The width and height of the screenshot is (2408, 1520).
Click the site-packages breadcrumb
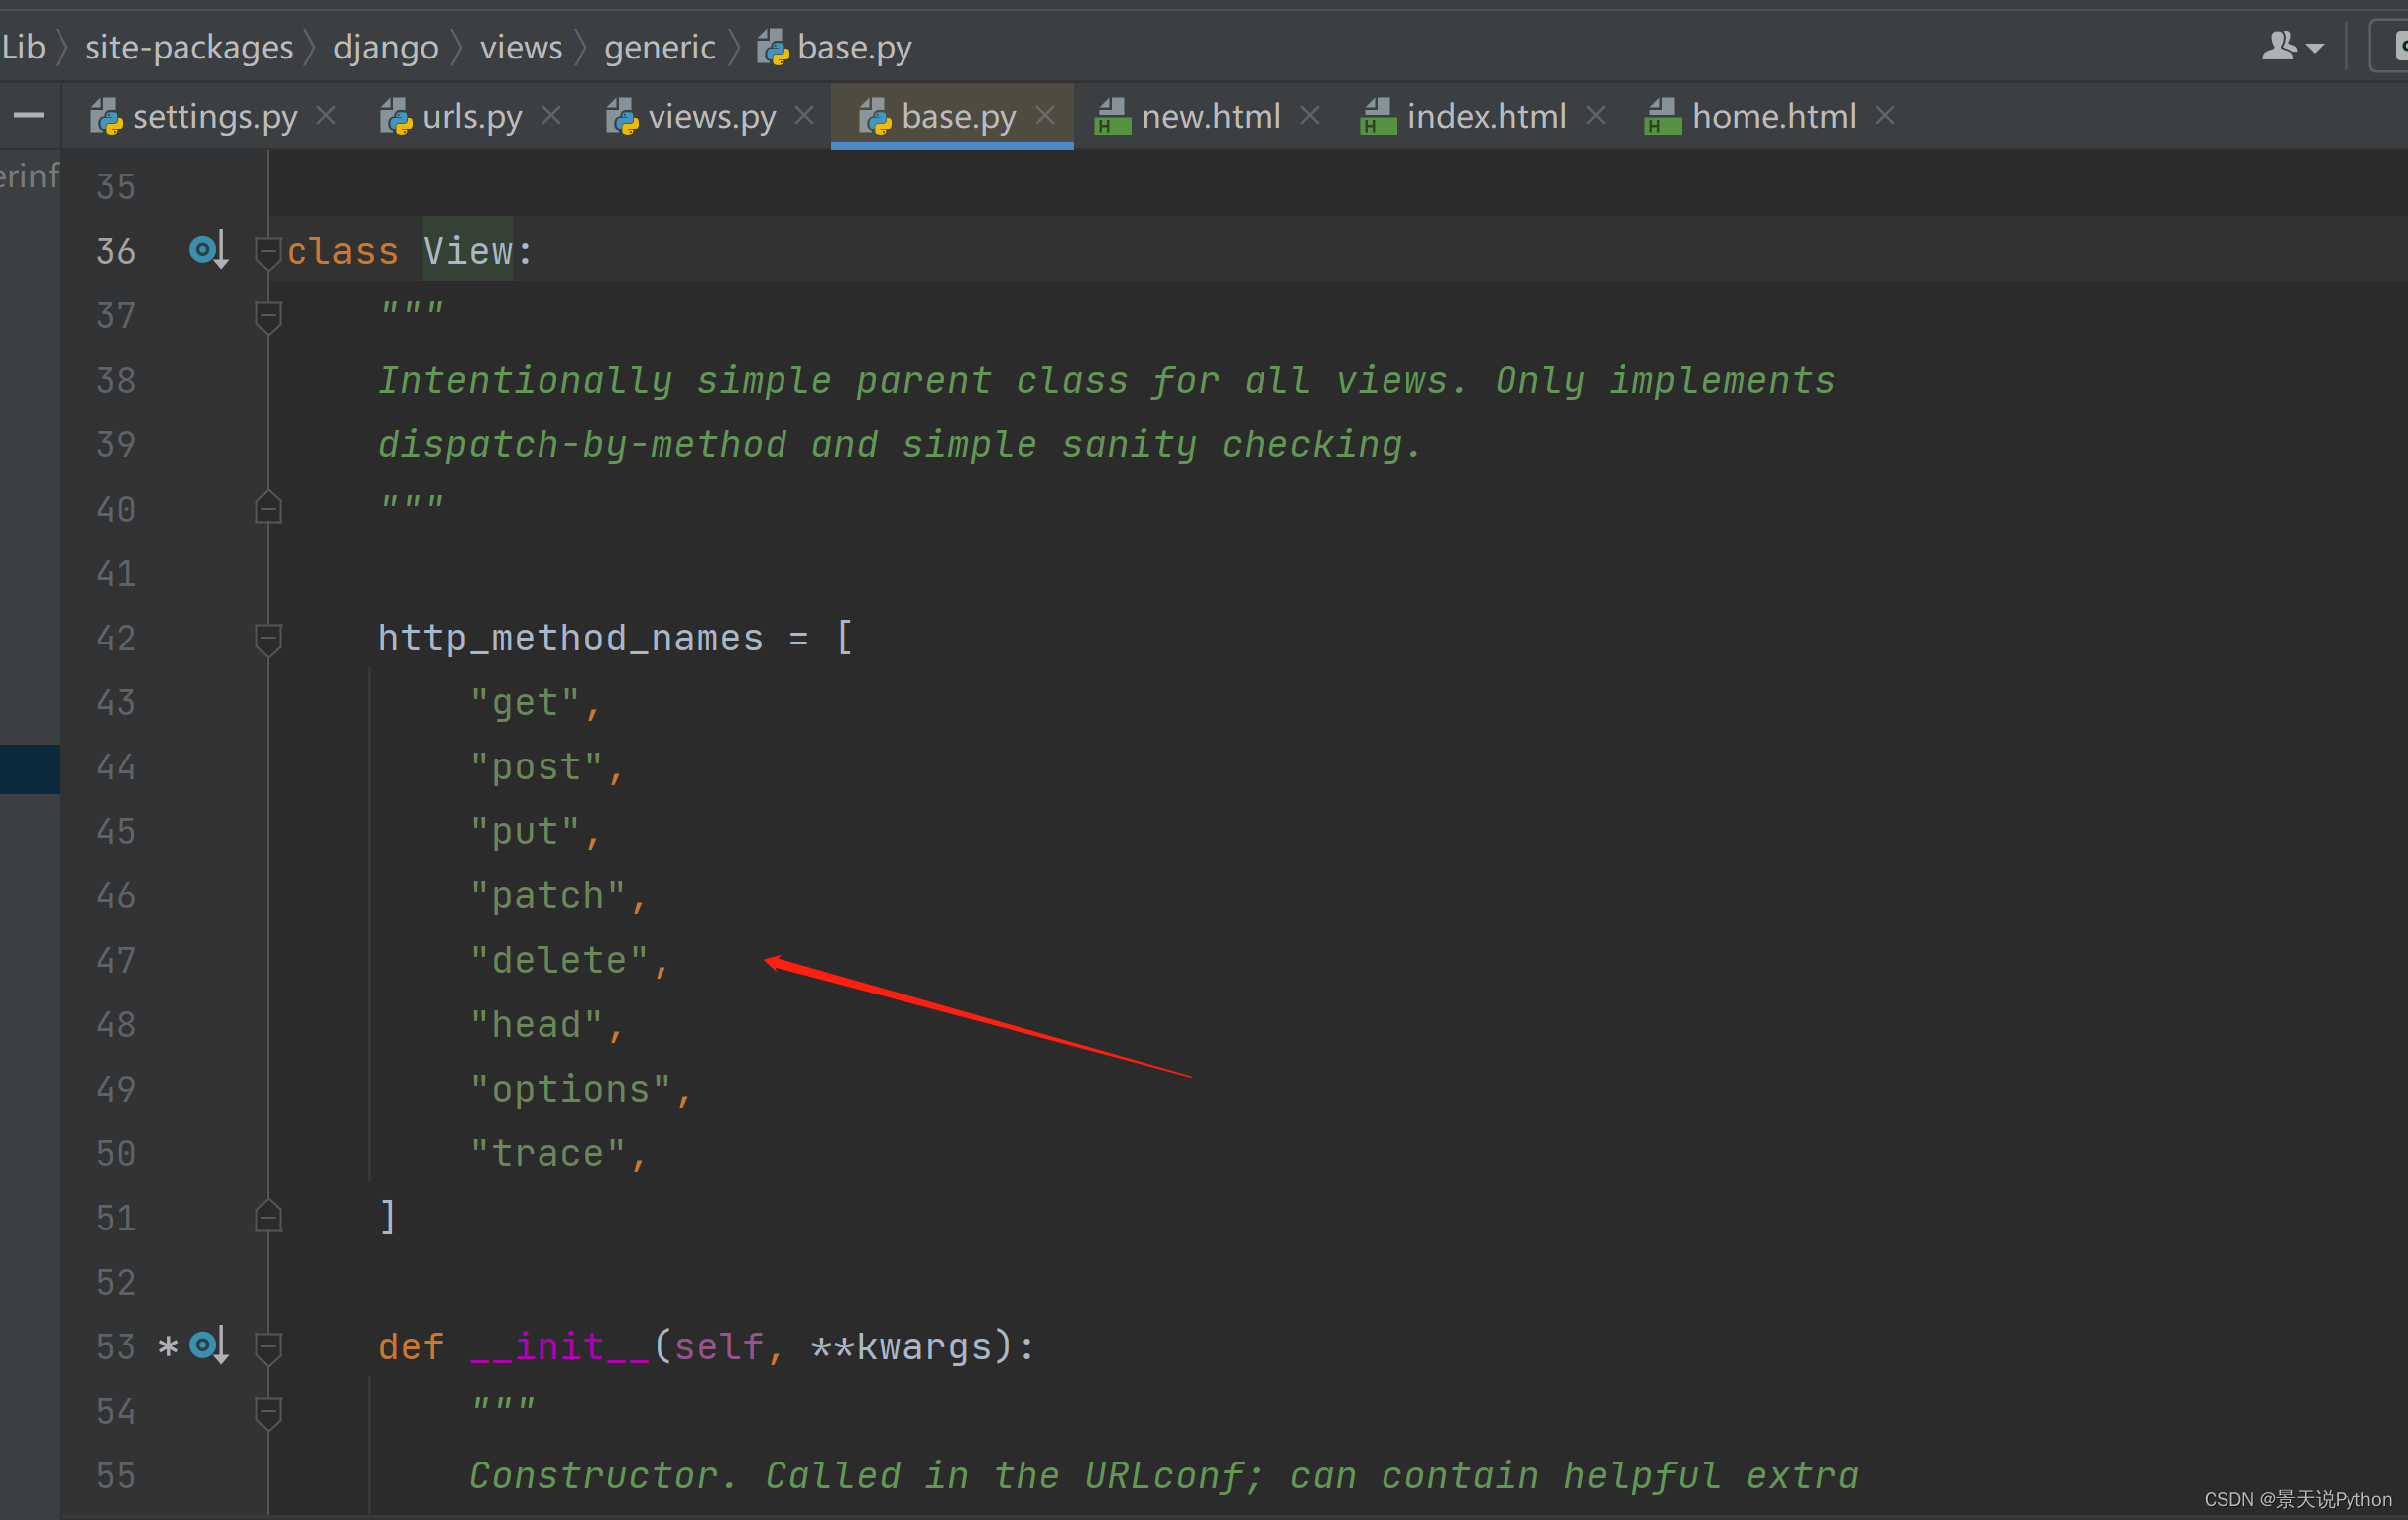[x=189, y=47]
